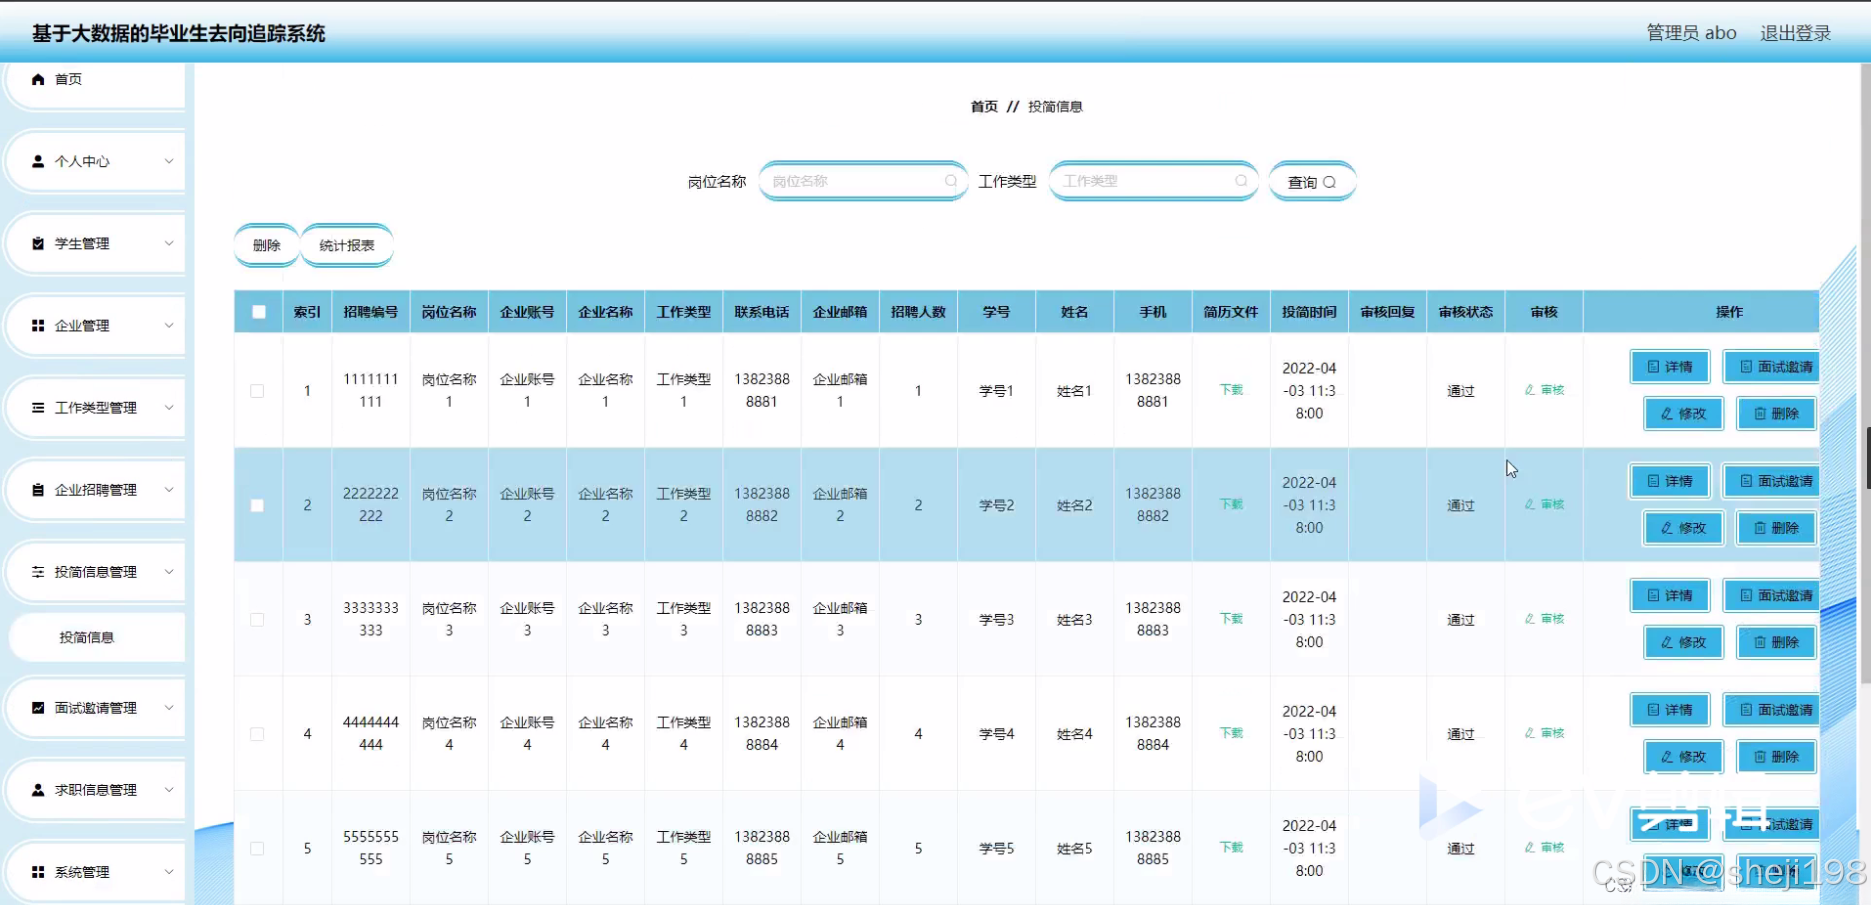Check row 4's selection checkbox

[257, 733]
